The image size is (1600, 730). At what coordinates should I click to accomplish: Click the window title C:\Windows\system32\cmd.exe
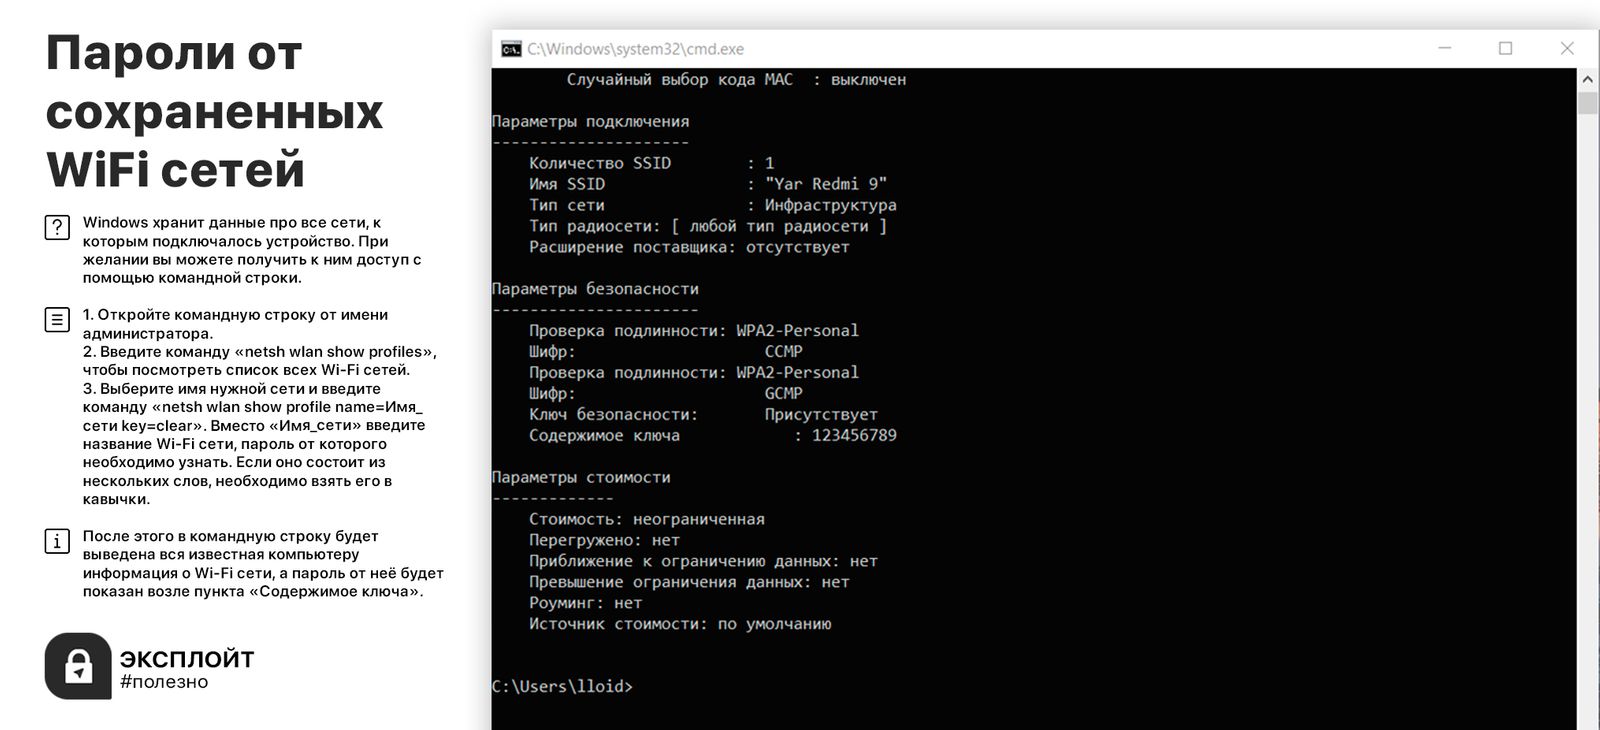click(x=635, y=49)
